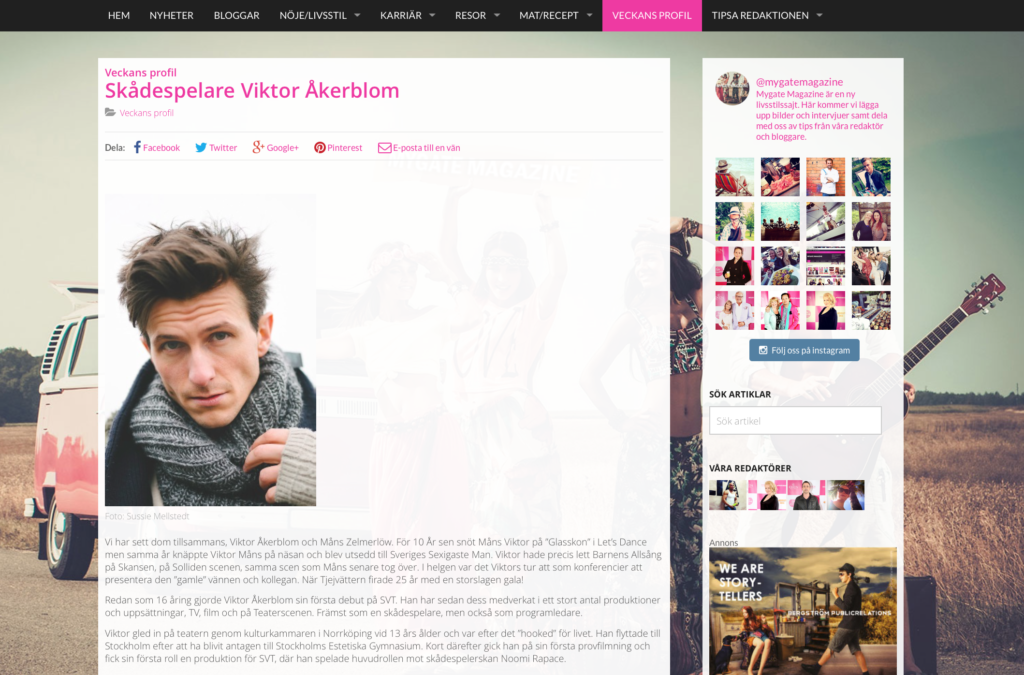Open the last Instagram thumbnail in the bottom row

(x=871, y=310)
